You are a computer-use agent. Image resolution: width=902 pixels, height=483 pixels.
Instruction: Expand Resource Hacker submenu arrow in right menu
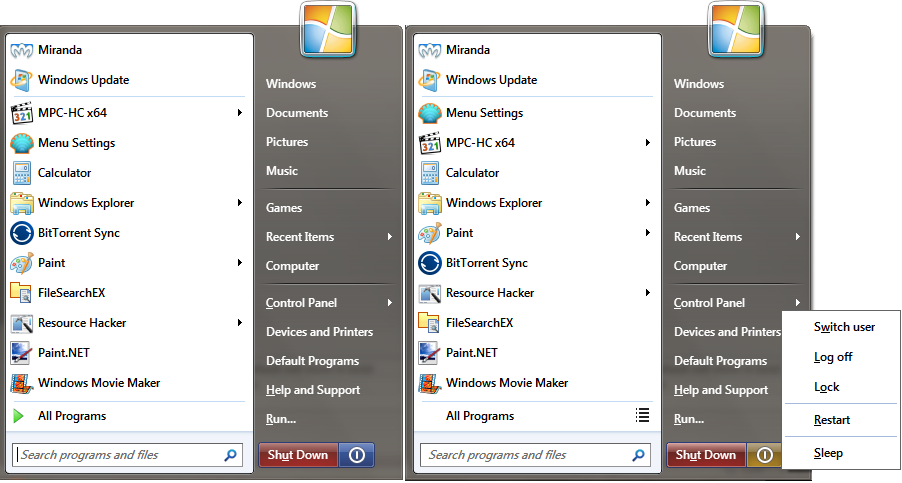point(648,293)
